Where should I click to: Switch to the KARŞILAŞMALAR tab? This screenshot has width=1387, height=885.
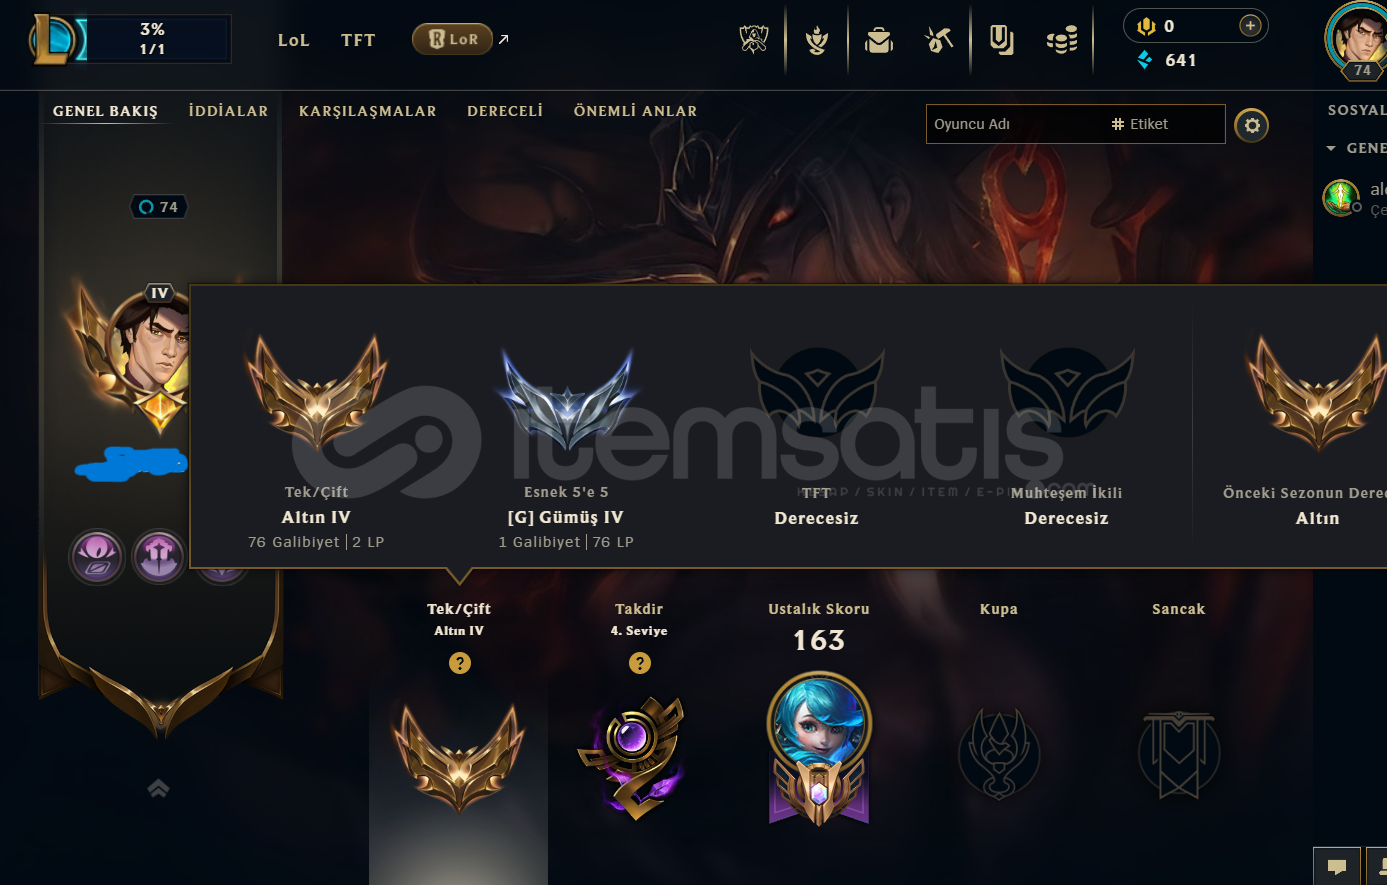click(367, 111)
